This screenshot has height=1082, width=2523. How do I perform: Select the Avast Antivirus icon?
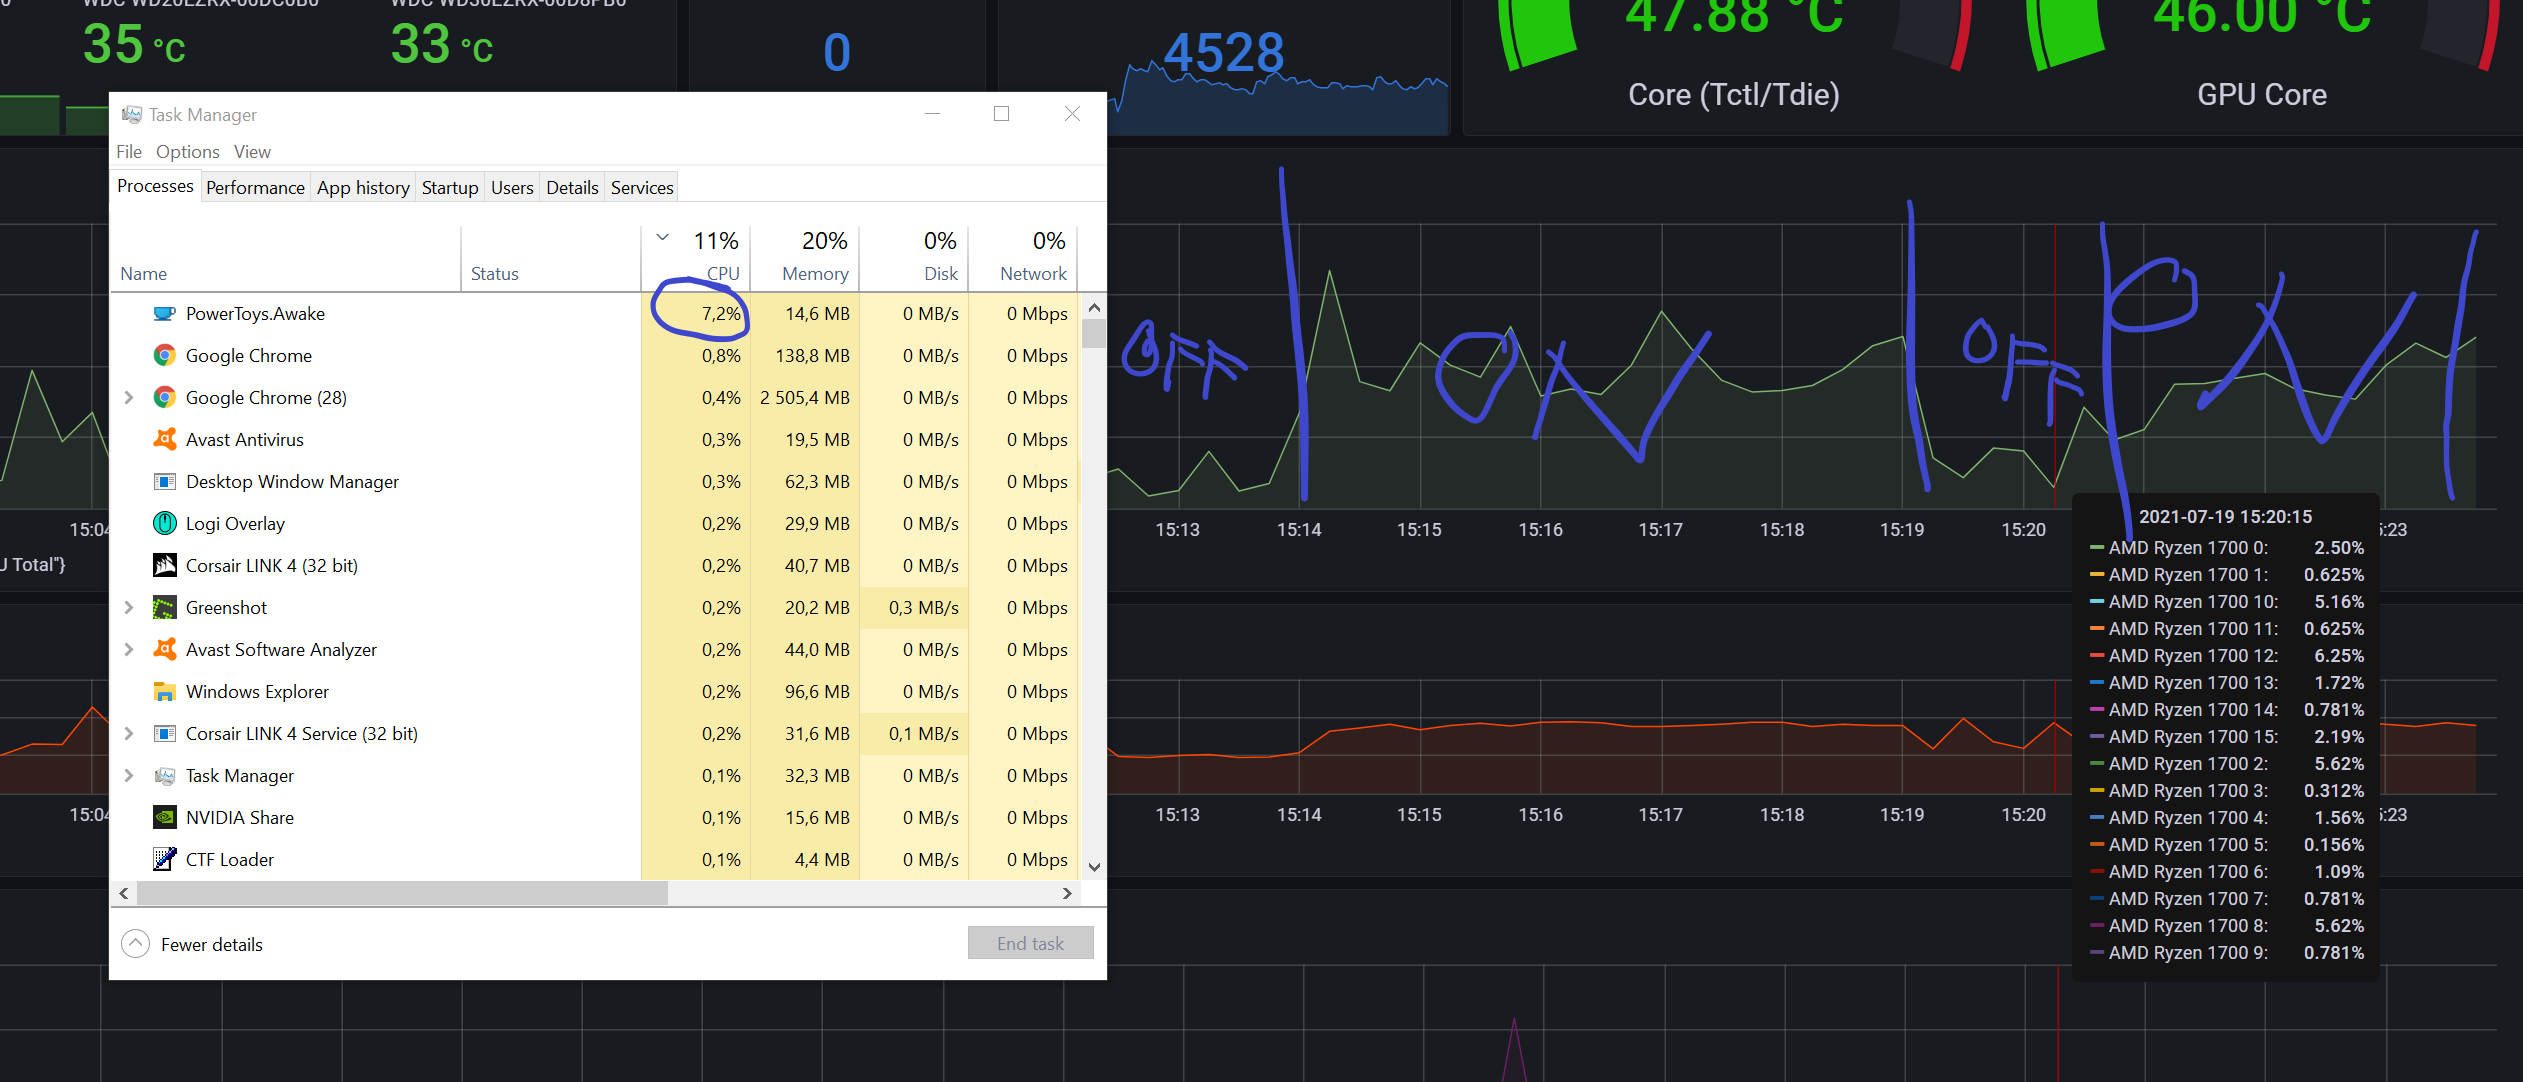coord(165,440)
